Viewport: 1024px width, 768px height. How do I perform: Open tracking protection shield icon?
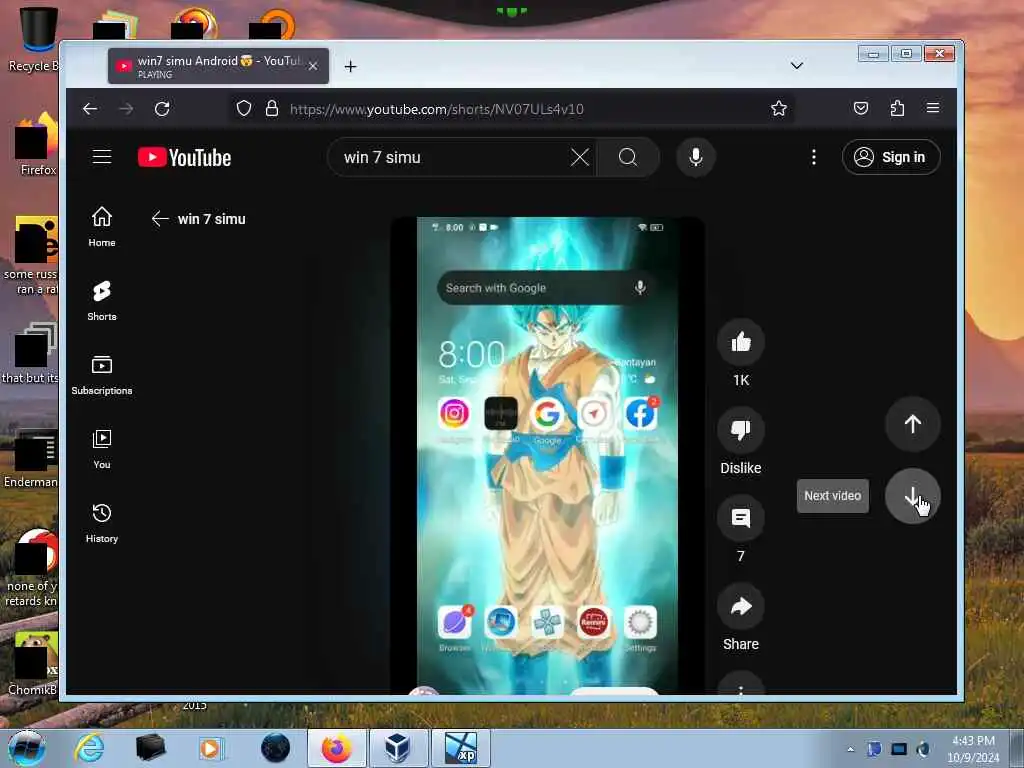(244, 108)
